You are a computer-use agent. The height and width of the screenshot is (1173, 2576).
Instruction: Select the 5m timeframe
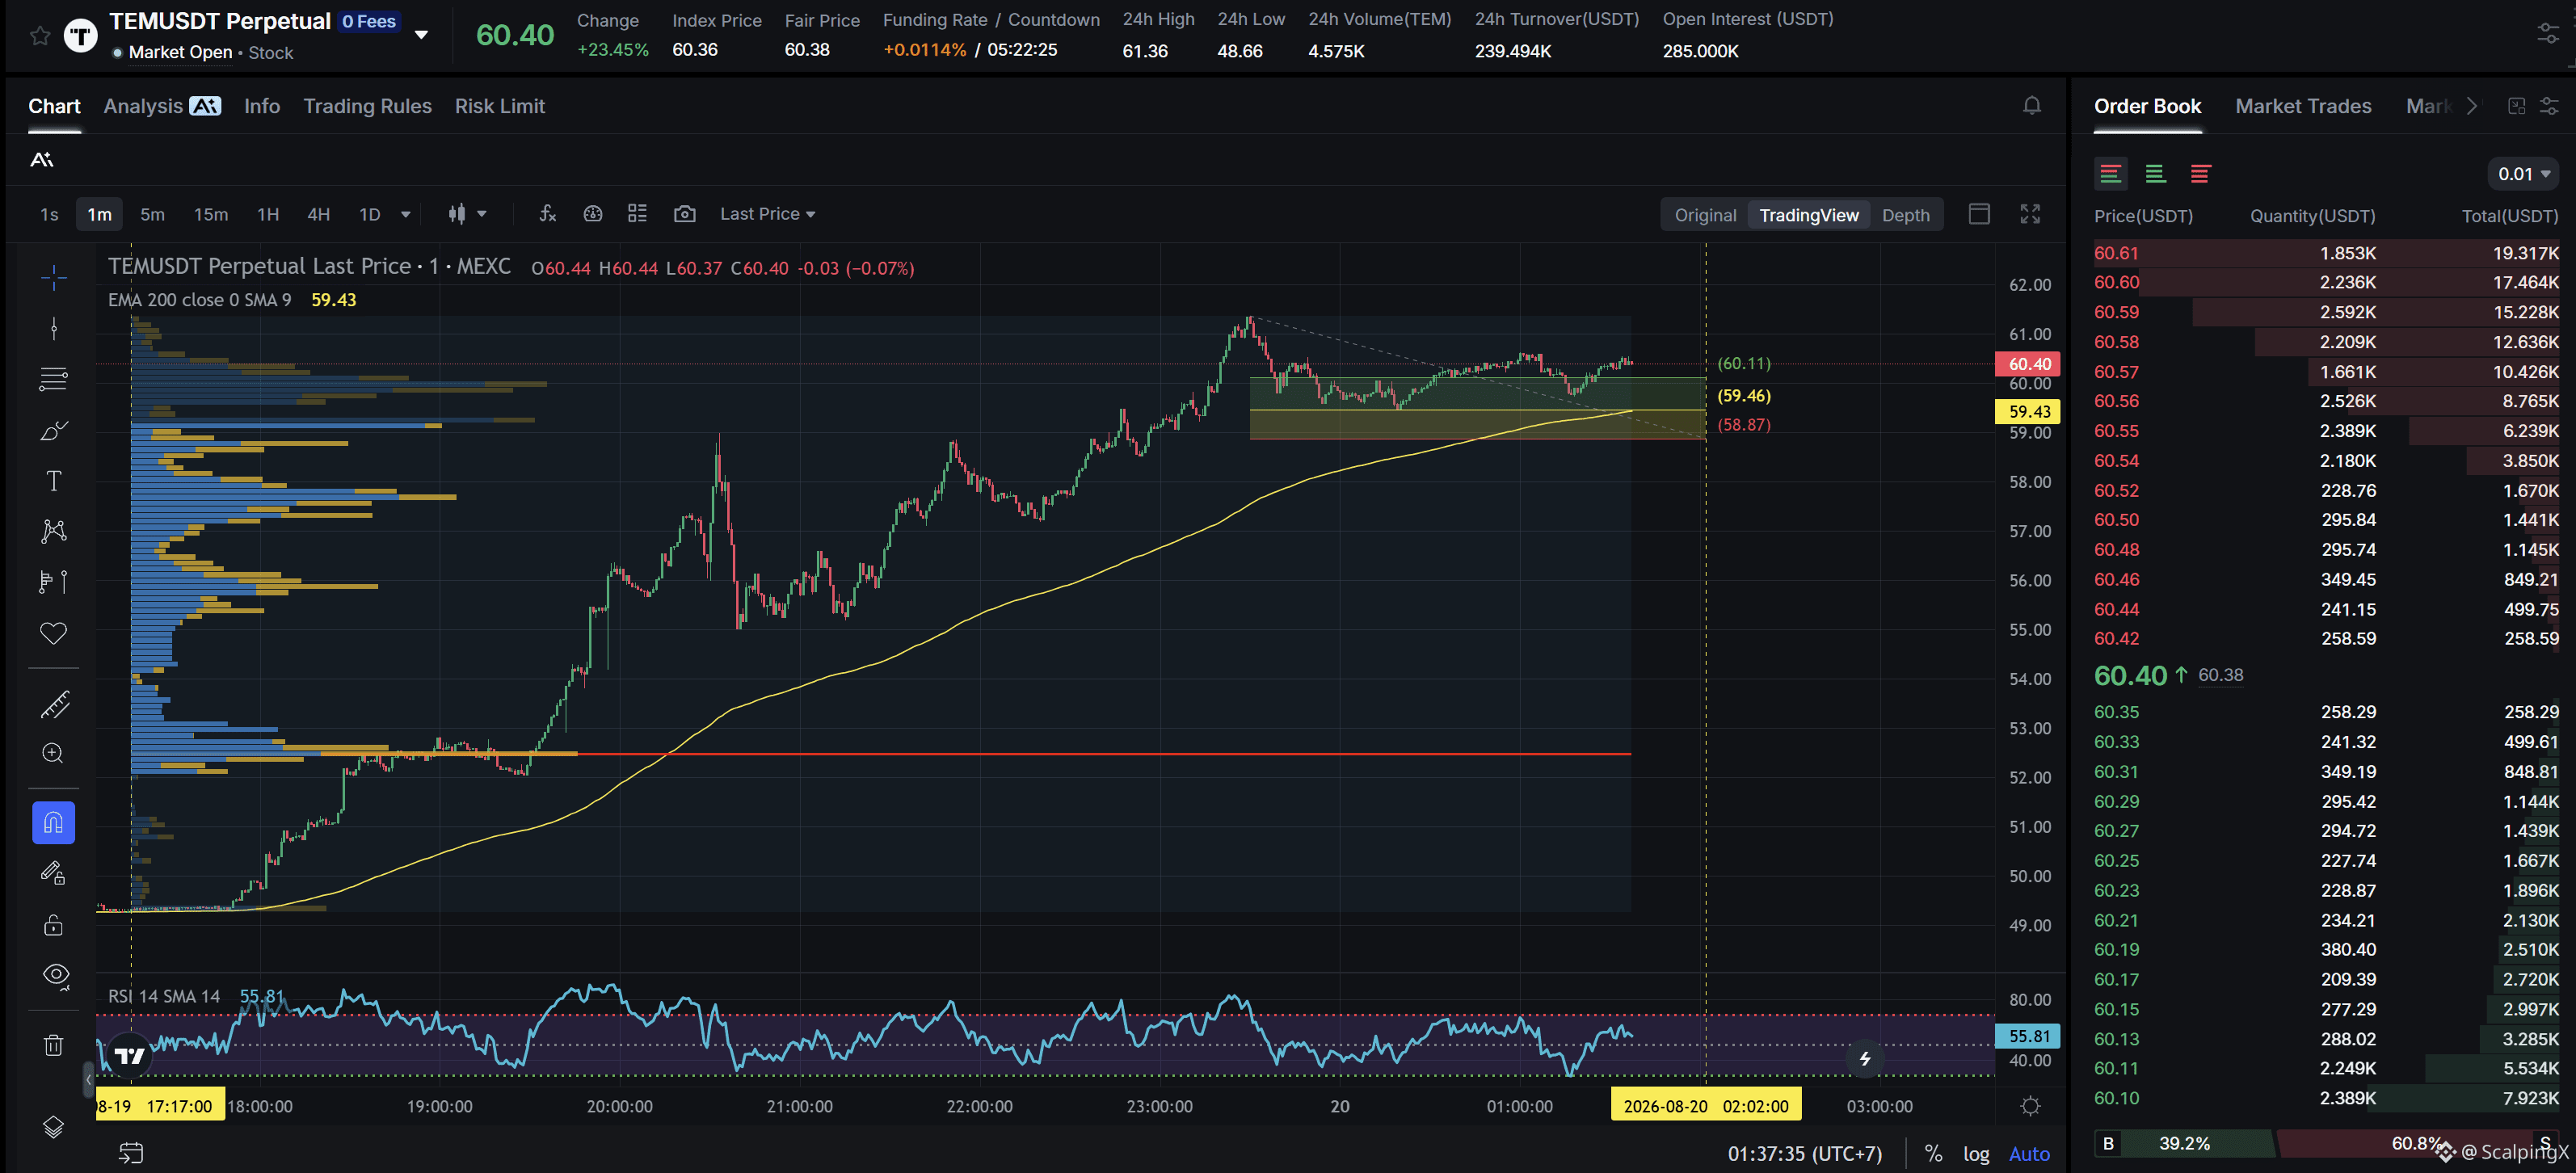coord(152,214)
